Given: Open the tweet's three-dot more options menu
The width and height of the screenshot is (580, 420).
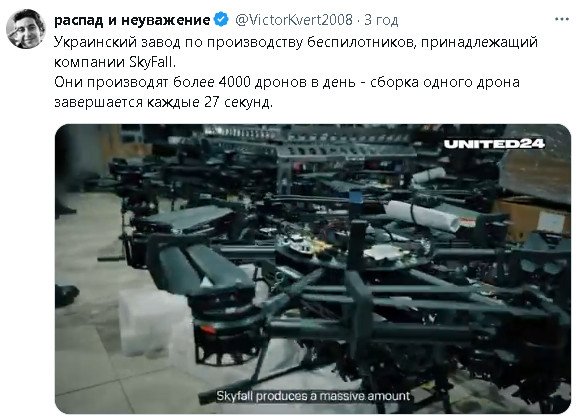Looking at the screenshot, I should [x=562, y=19].
